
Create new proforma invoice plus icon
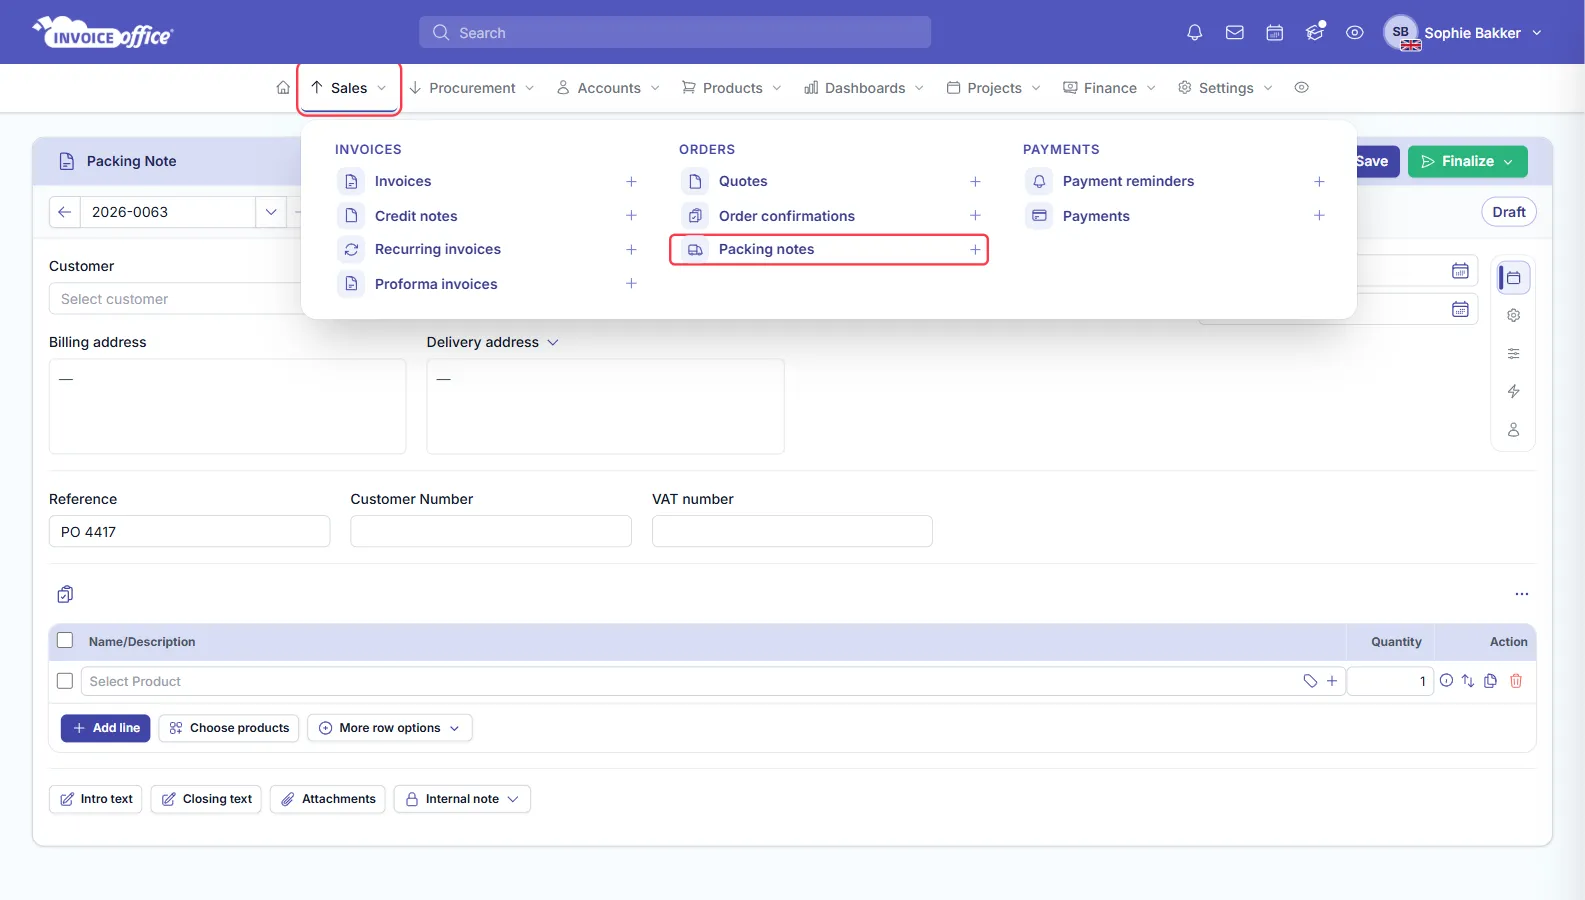pyautogui.click(x=631, y=284)
